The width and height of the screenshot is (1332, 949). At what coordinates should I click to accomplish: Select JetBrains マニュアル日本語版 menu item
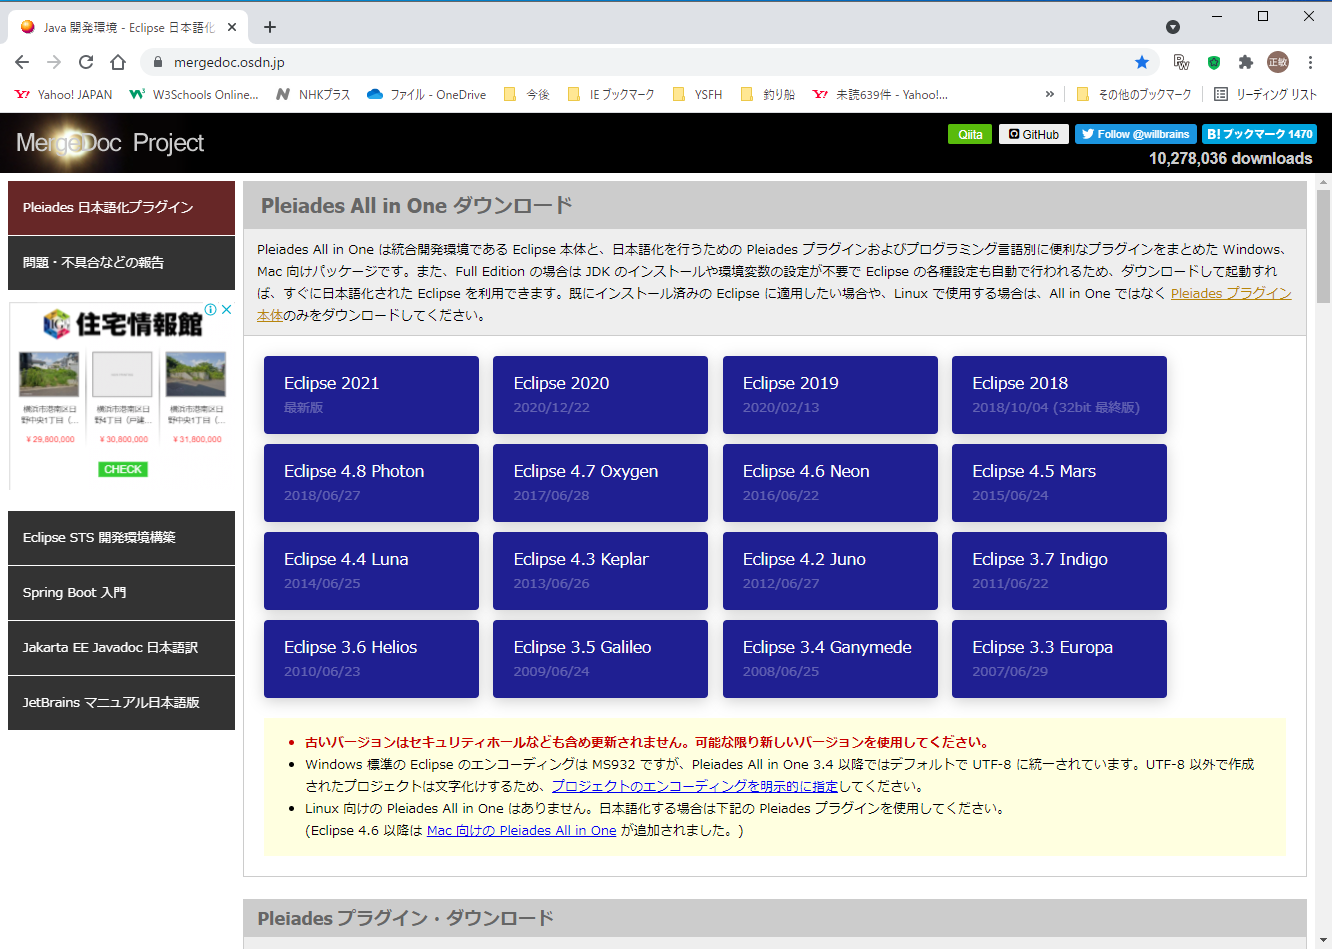[x=121, y=703]
